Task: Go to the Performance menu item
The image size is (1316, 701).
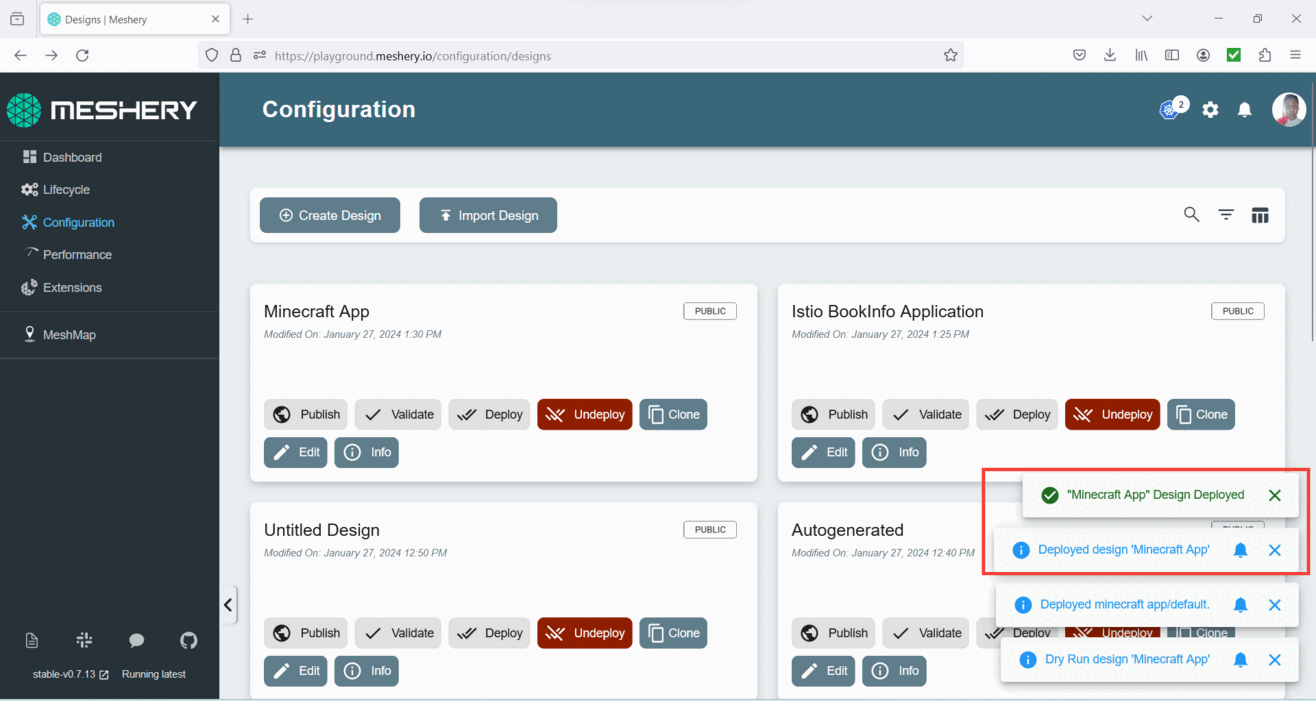Action: click(77, 255)
